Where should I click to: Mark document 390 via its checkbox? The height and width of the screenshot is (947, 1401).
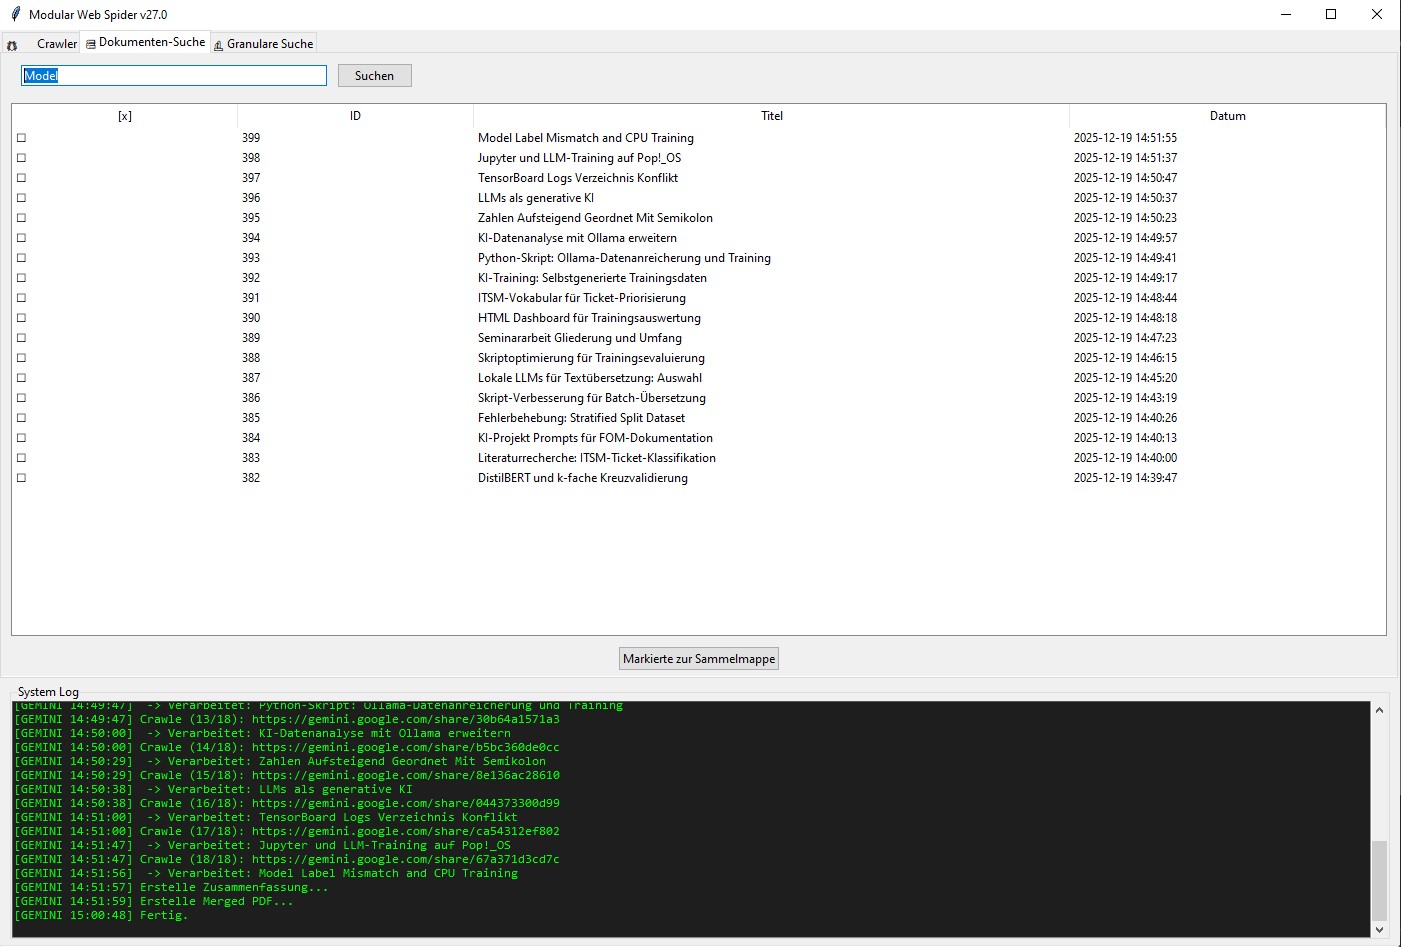[21, 318]
